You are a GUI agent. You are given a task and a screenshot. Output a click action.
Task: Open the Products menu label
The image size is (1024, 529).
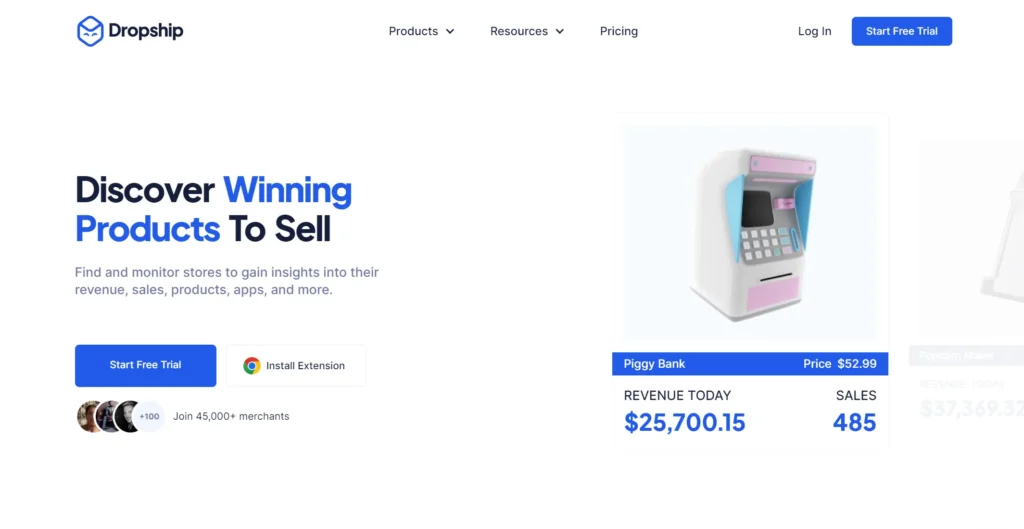pyautogui.click(x=413, y=31)
